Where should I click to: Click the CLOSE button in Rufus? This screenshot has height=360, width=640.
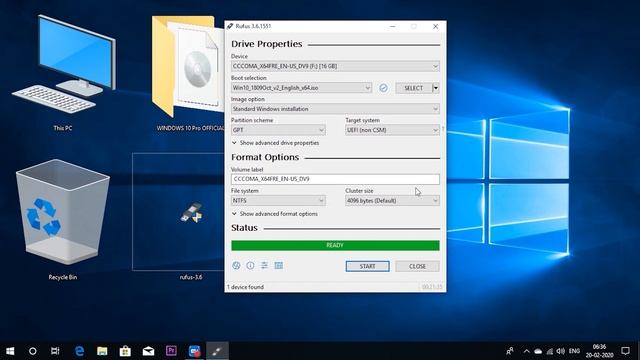pos(417,266)
